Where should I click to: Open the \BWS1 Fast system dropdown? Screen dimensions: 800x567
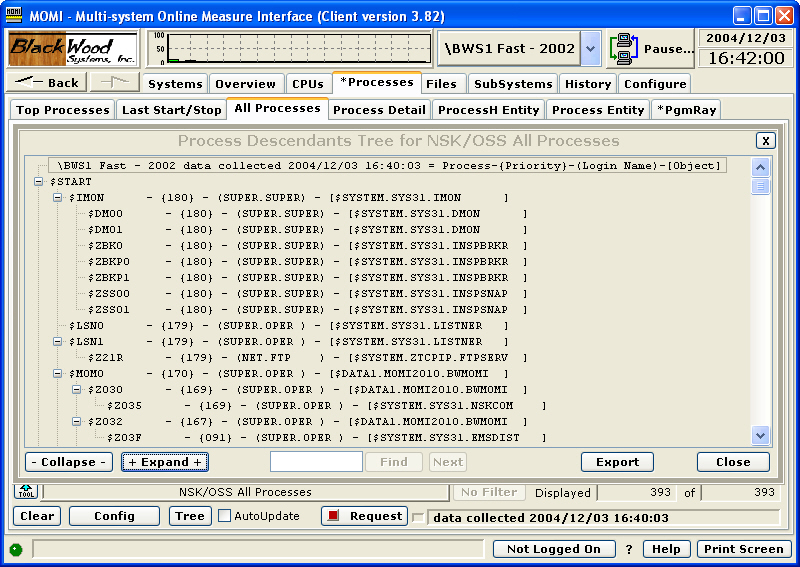point(590,49)
